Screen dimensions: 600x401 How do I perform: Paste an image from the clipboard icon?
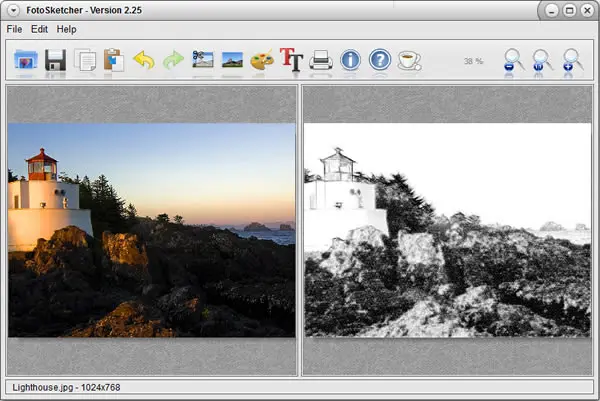(114, 60)
